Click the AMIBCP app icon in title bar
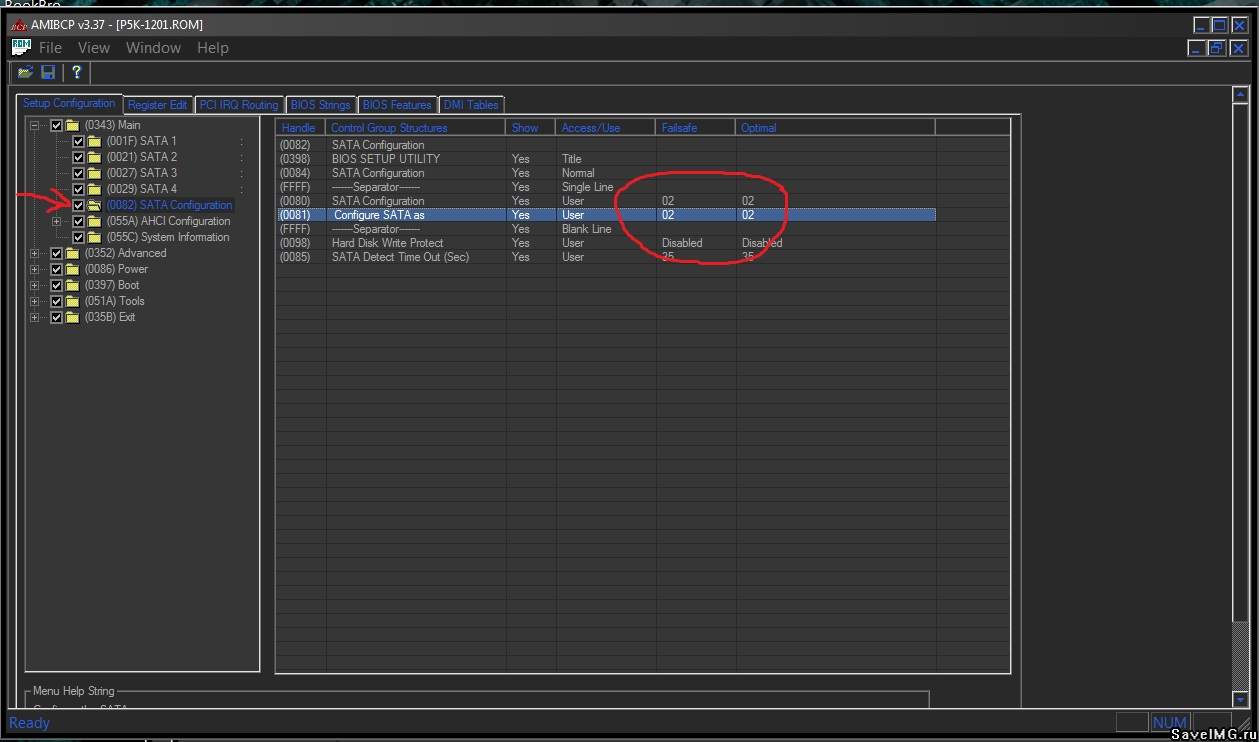 tap(18, 24)
